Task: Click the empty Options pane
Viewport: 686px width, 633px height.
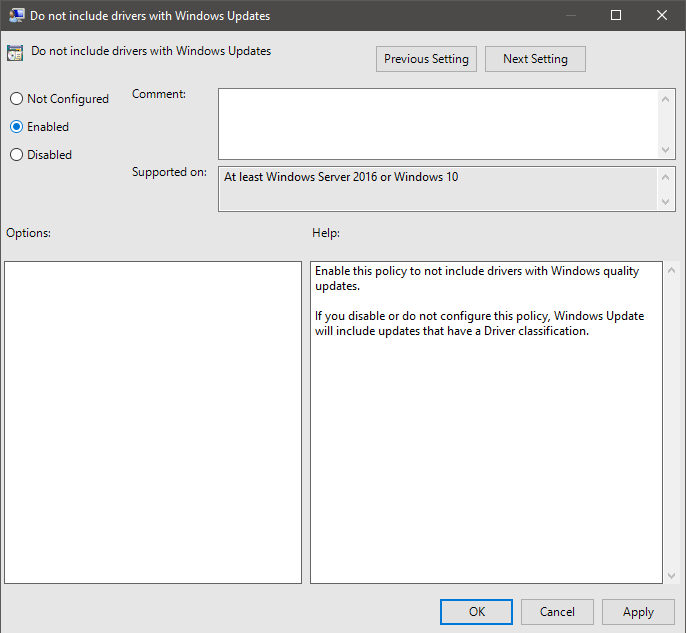Action: click(x=153, y=422)
